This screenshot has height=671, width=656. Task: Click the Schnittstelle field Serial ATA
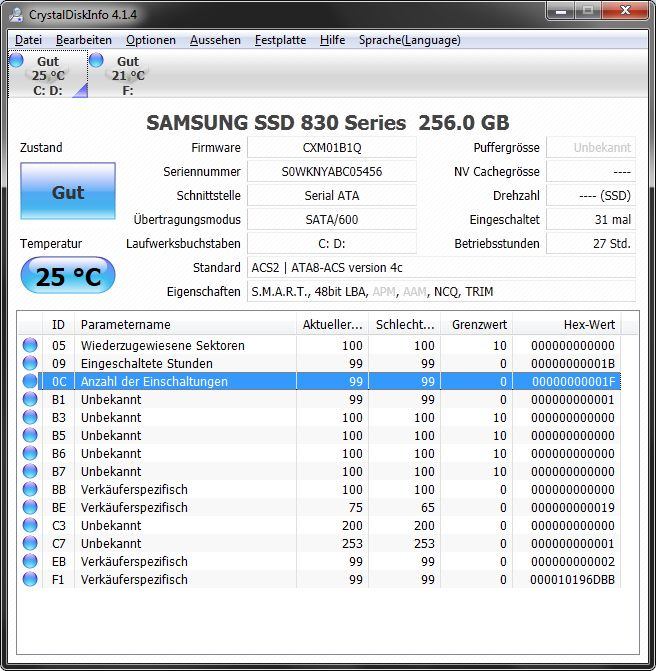coord(332,196)
